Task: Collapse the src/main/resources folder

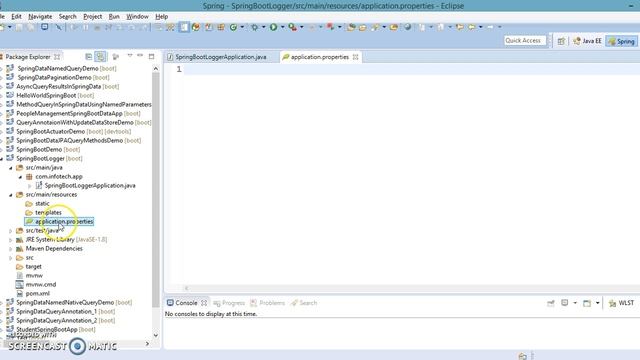Action: point(11,195)
